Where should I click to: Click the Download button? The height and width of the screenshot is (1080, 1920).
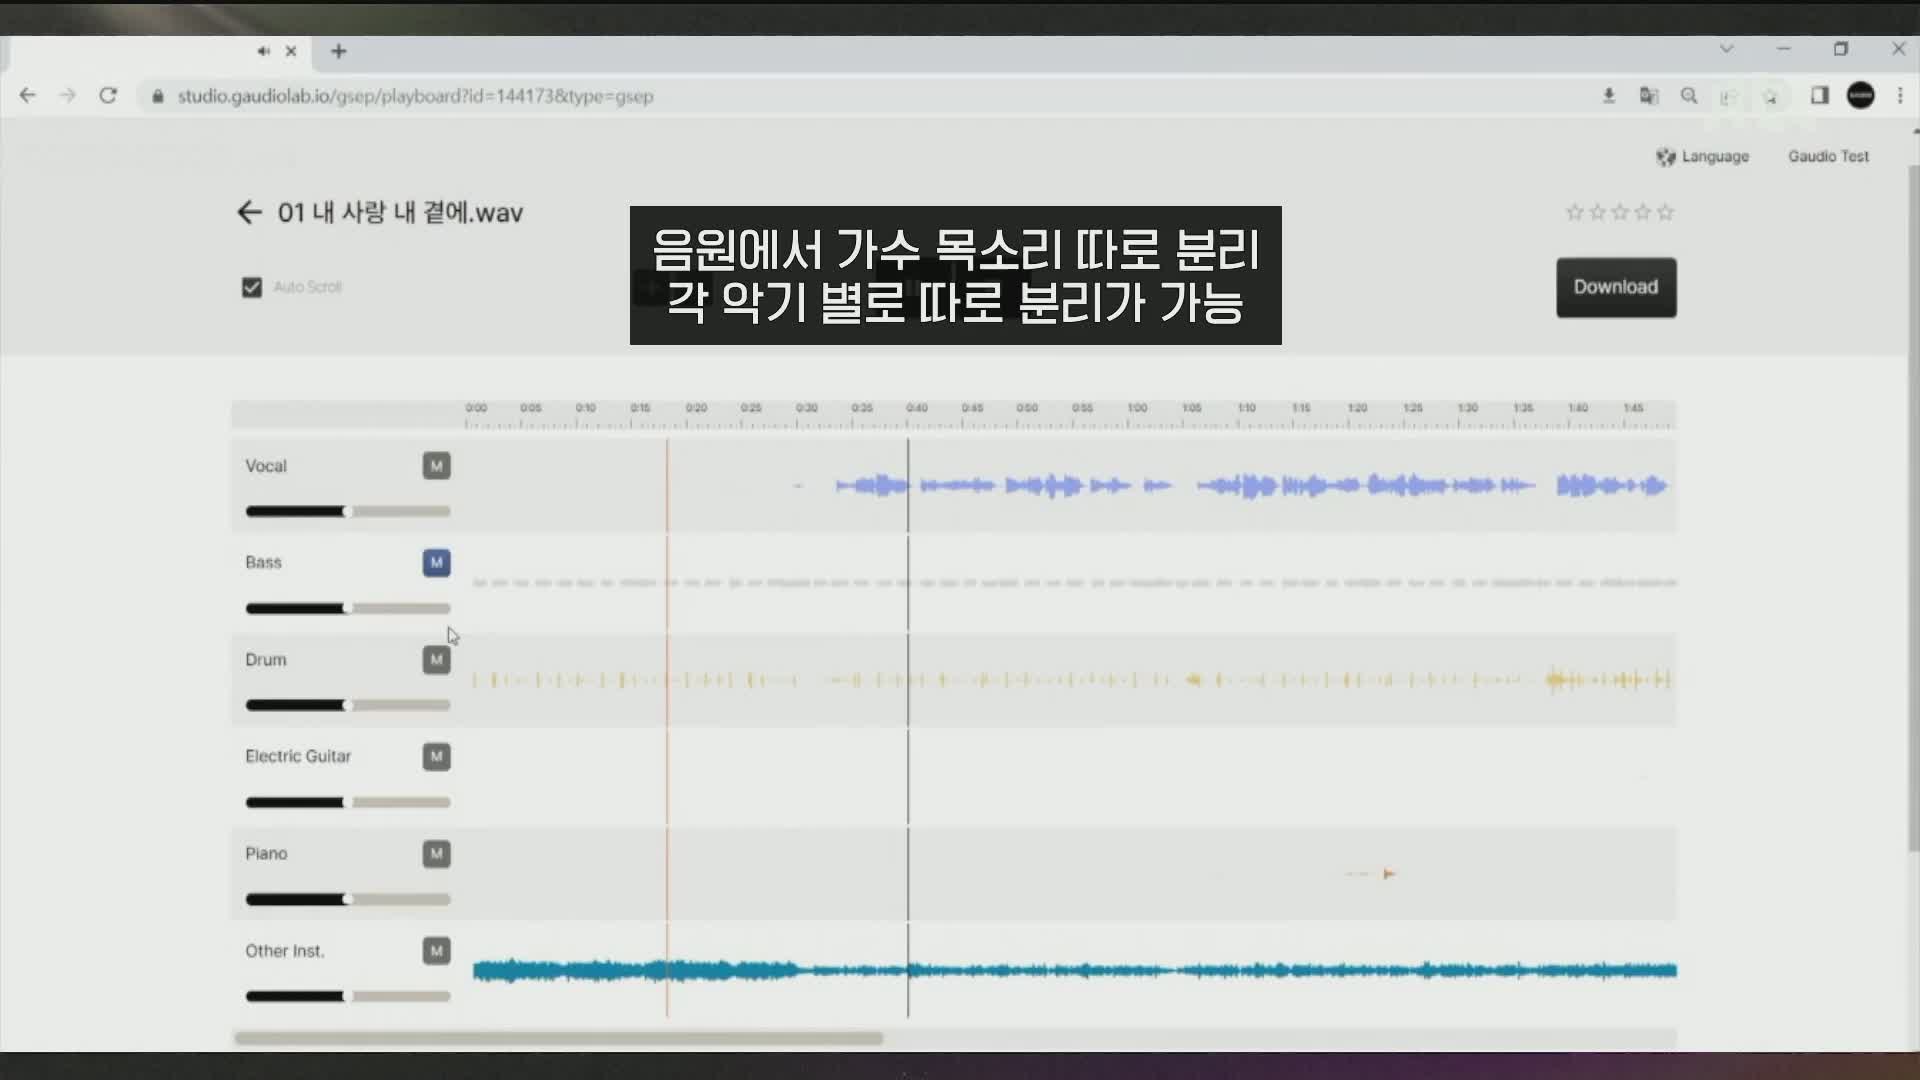click(1616, 288)
